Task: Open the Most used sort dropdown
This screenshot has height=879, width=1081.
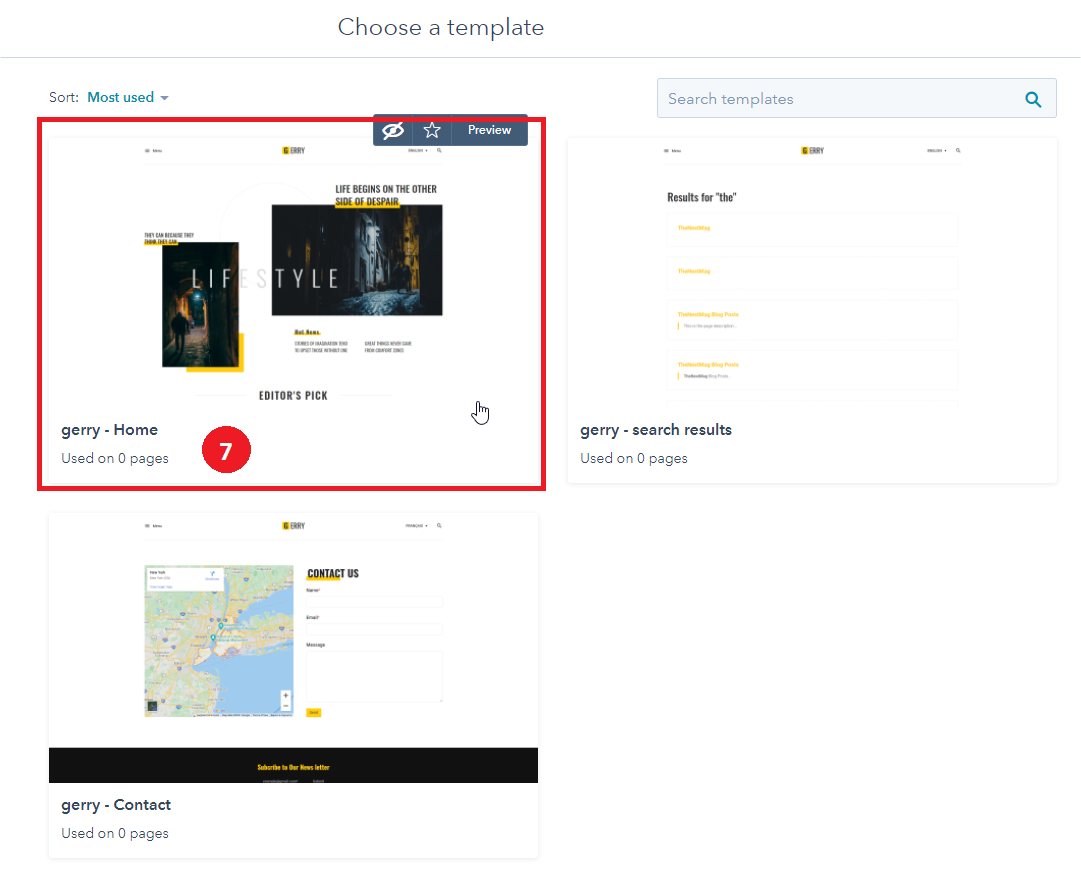Action: pos(128,98)
